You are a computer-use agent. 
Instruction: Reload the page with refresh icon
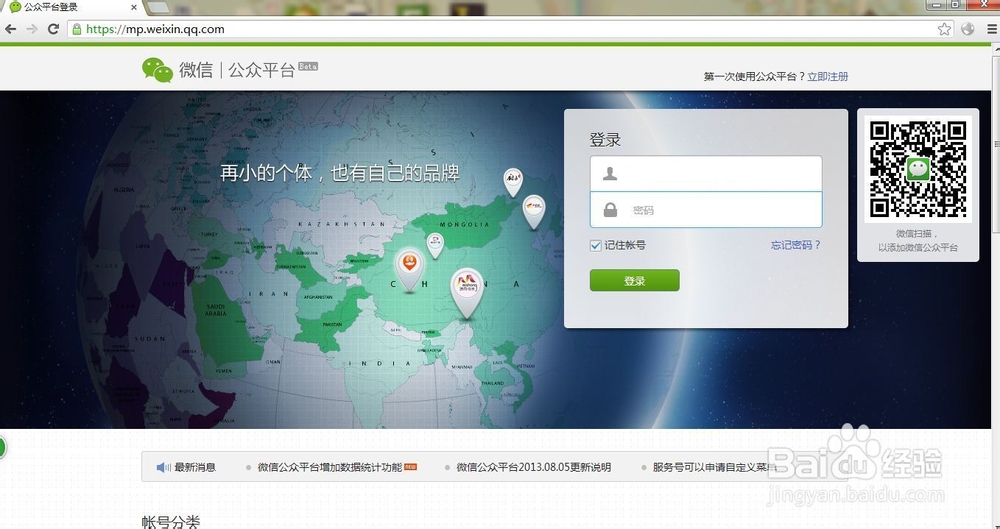click(54, 29)
